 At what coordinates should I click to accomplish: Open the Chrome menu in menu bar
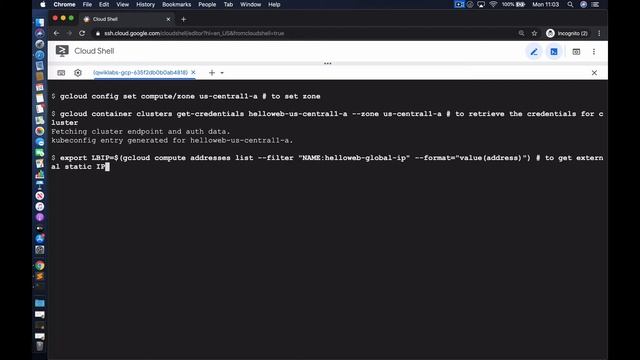64,4
